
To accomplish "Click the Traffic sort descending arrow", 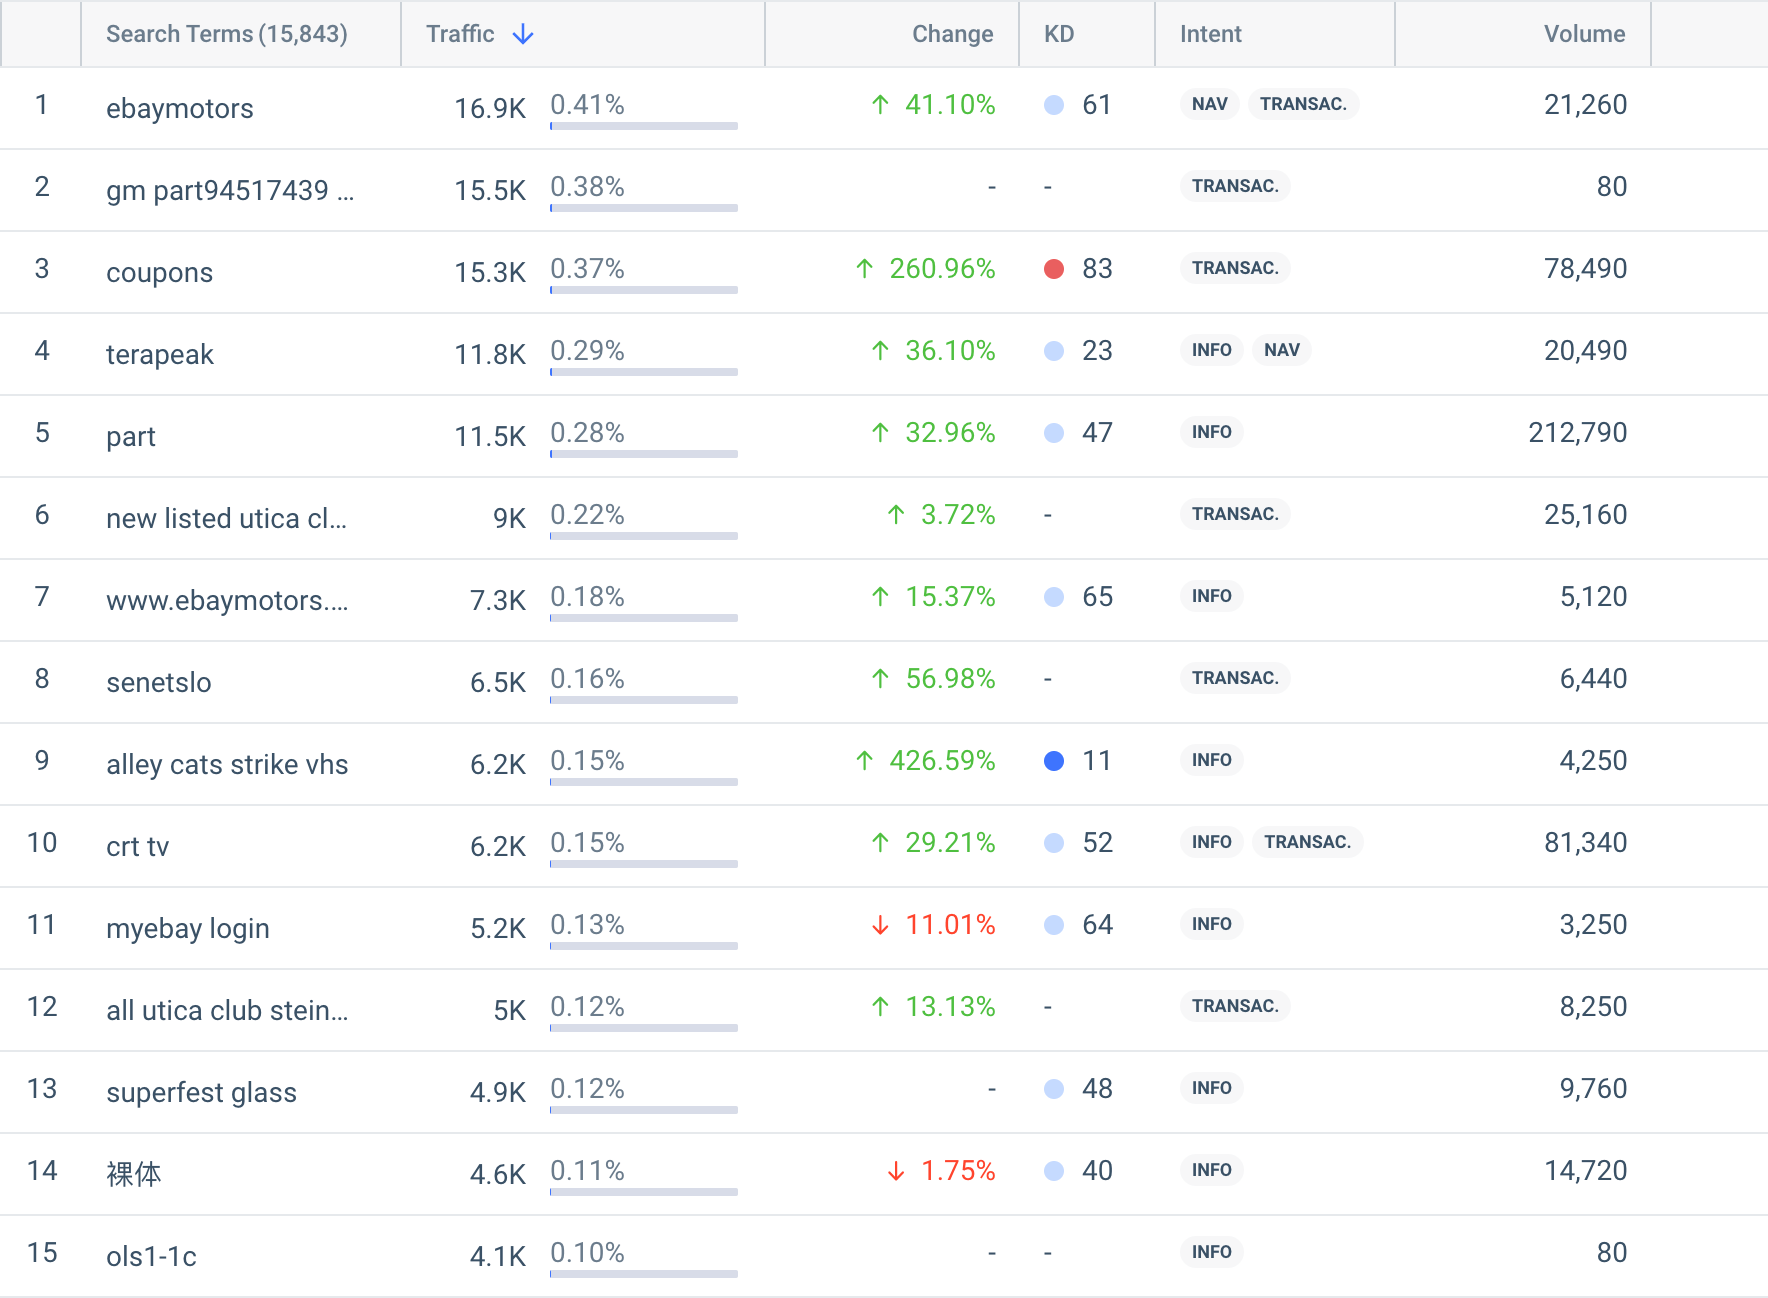I will pos(523,35).
